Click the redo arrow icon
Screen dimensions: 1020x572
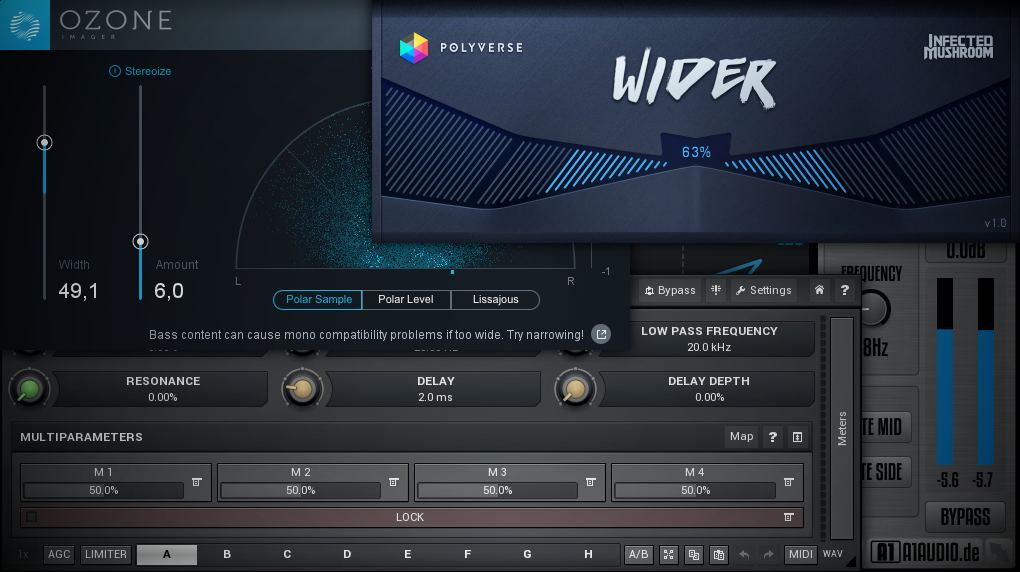coord(769,554)
